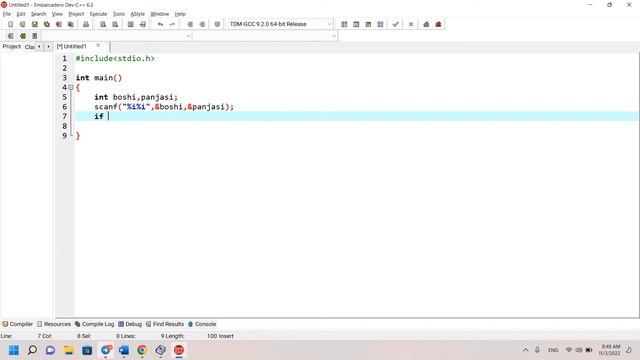
Task: Open the Project menu
Action: pyautogui.click(x=76, y=14)
